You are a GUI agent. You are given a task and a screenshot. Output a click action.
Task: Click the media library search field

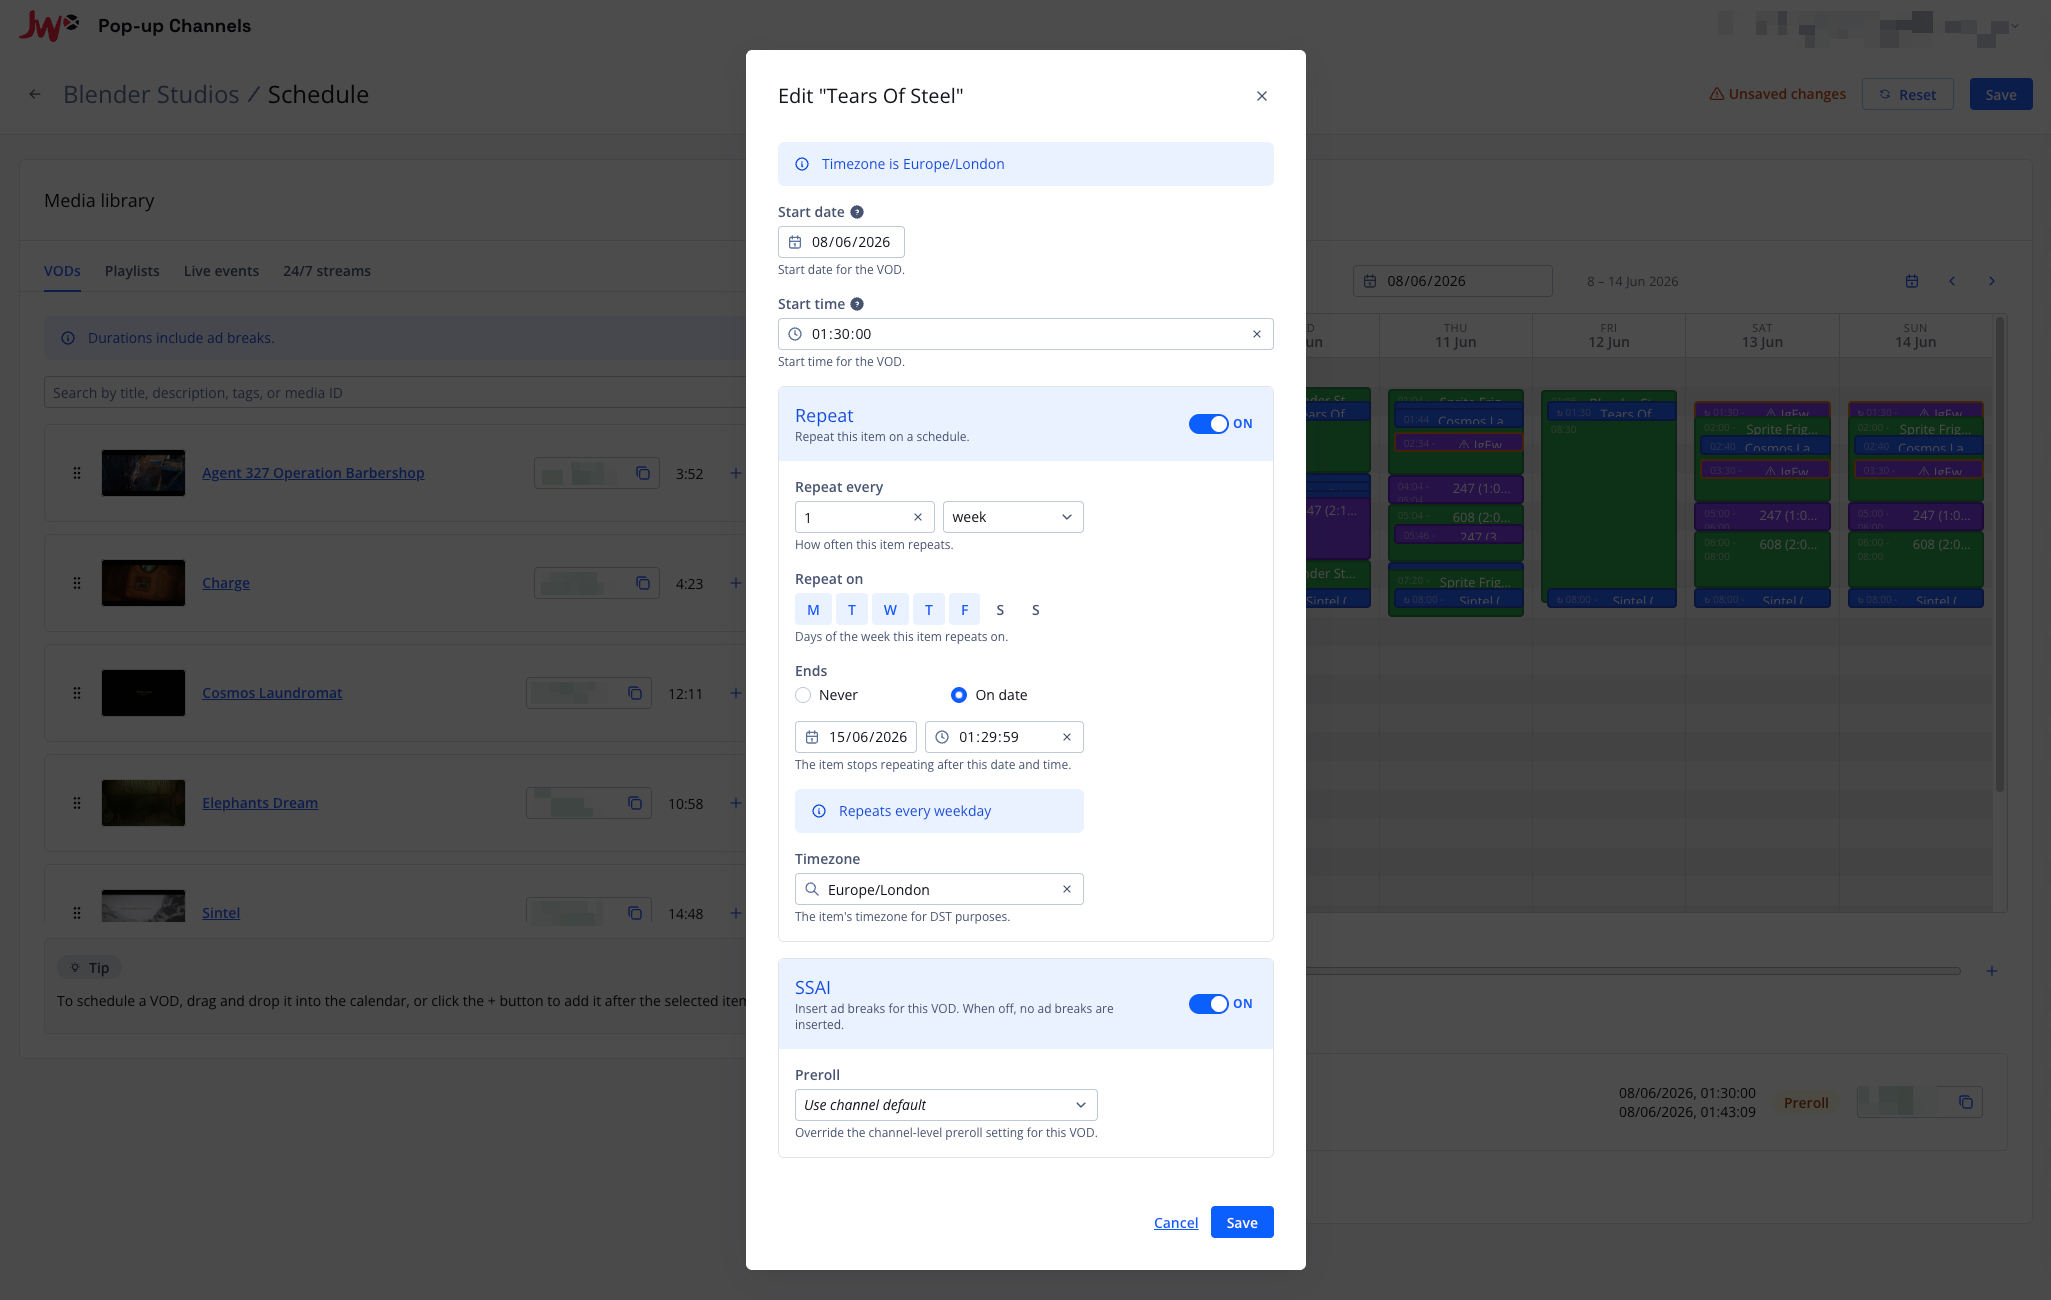395,393
